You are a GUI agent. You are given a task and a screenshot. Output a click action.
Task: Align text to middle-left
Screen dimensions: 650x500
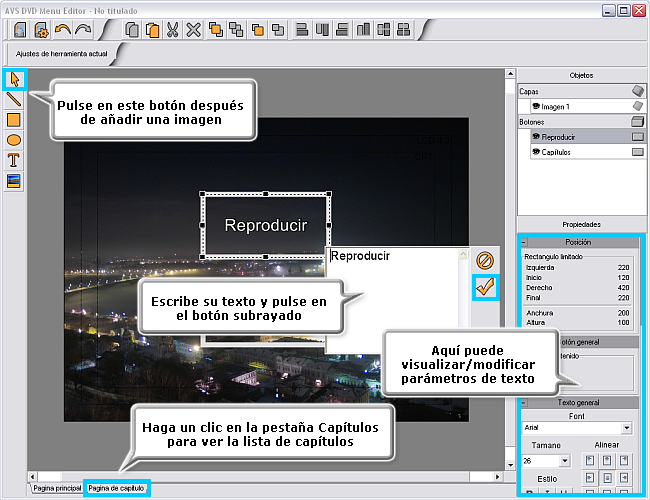click(590, 478)
